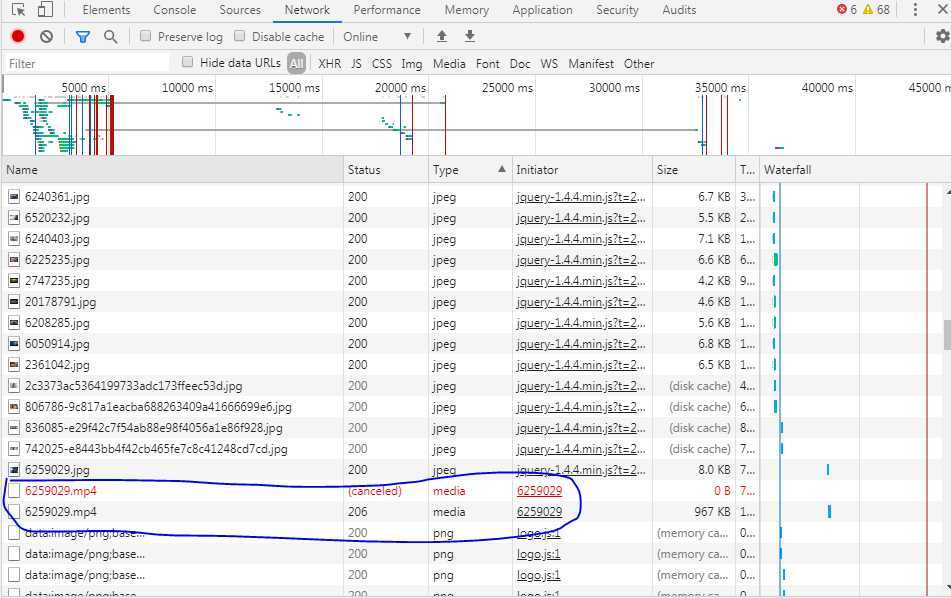Open network search magnifier icon
This screenshot has height=598, width=951.
tap(110, 36)
